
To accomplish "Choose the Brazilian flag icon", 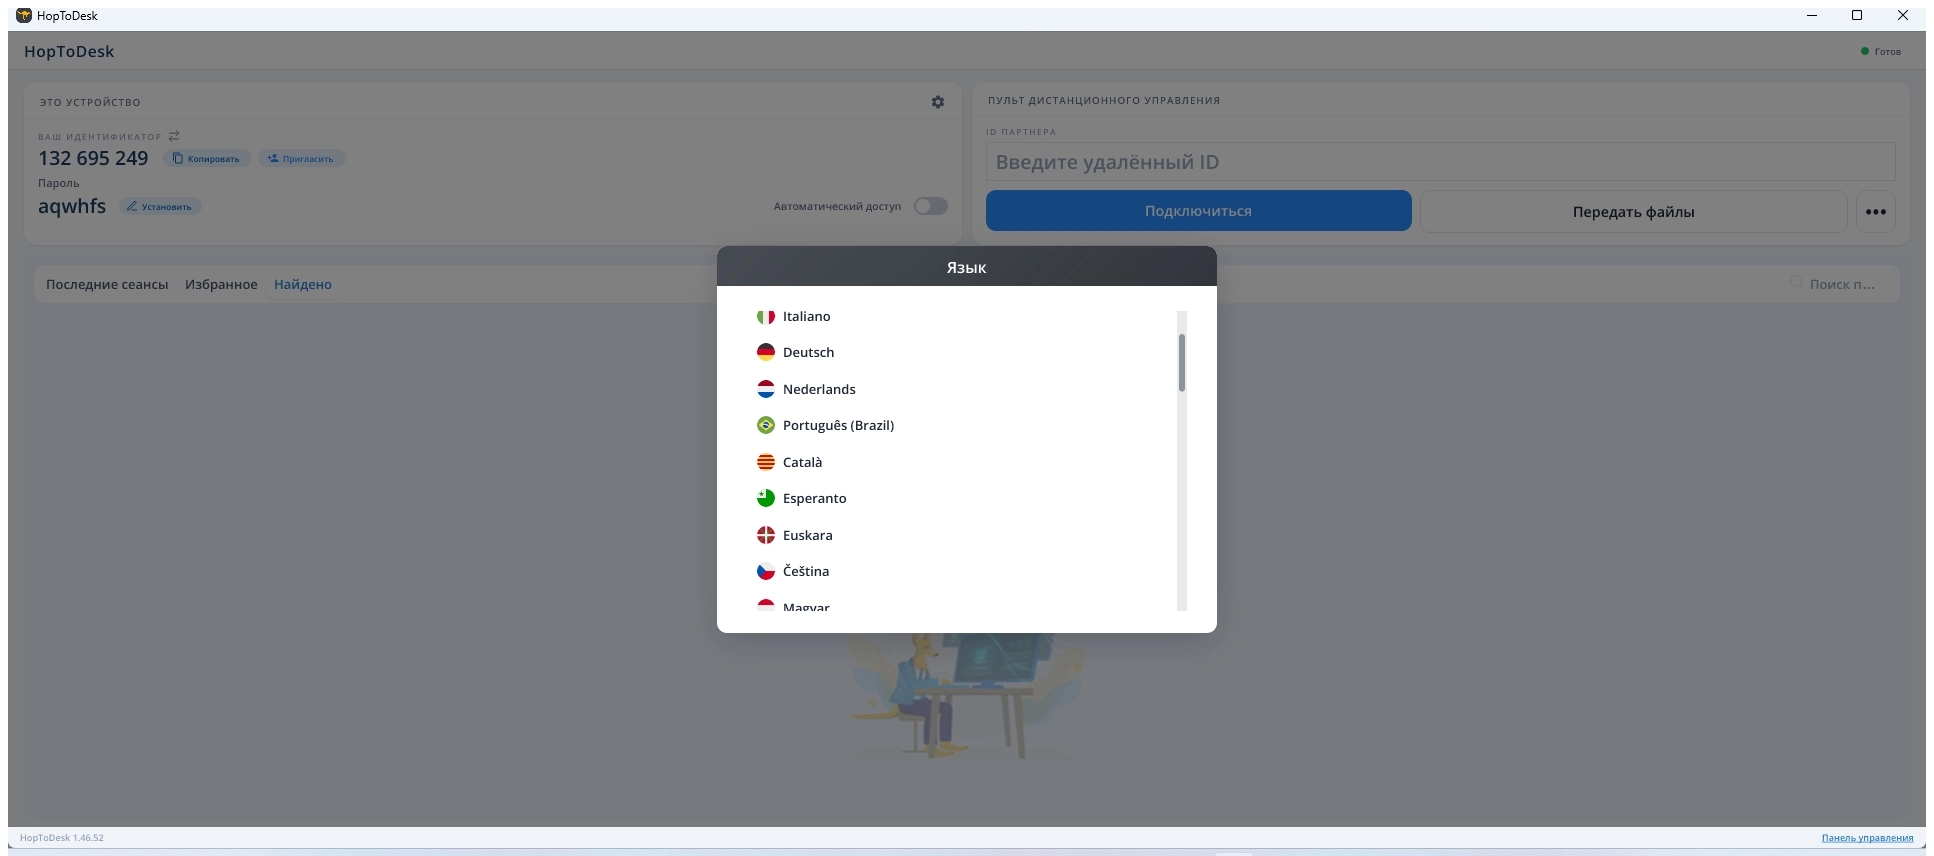I will (766, 425).
